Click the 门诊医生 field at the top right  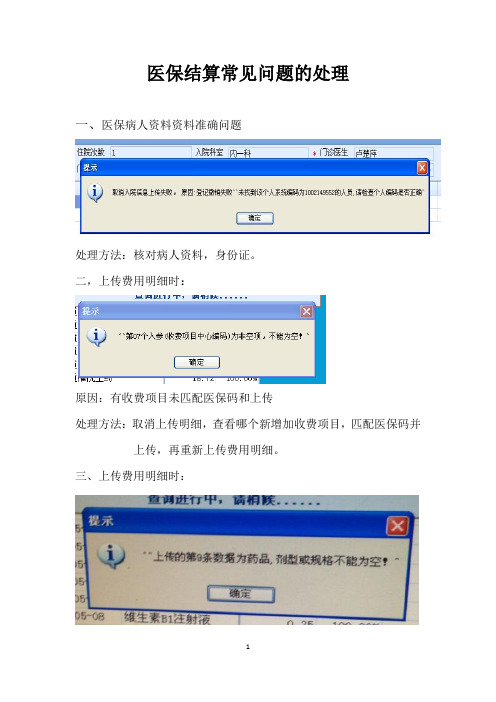(x=393, y=153)
